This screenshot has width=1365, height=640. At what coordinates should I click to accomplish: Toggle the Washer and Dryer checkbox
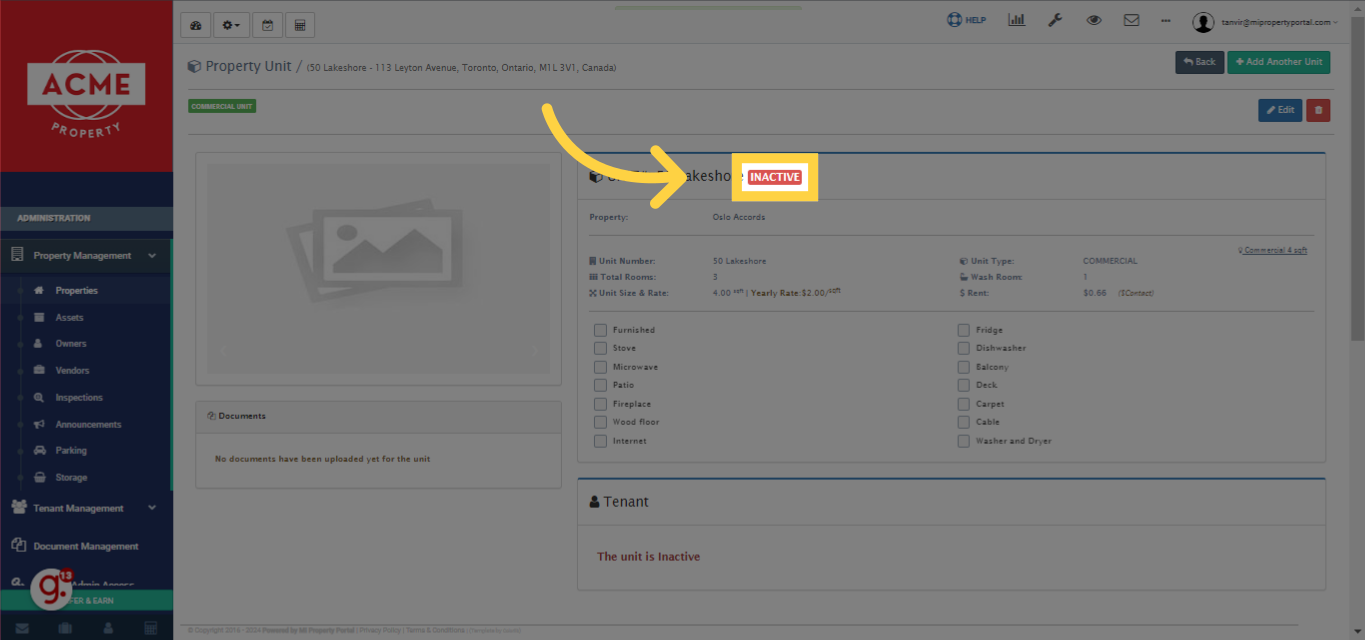[963, 440]
